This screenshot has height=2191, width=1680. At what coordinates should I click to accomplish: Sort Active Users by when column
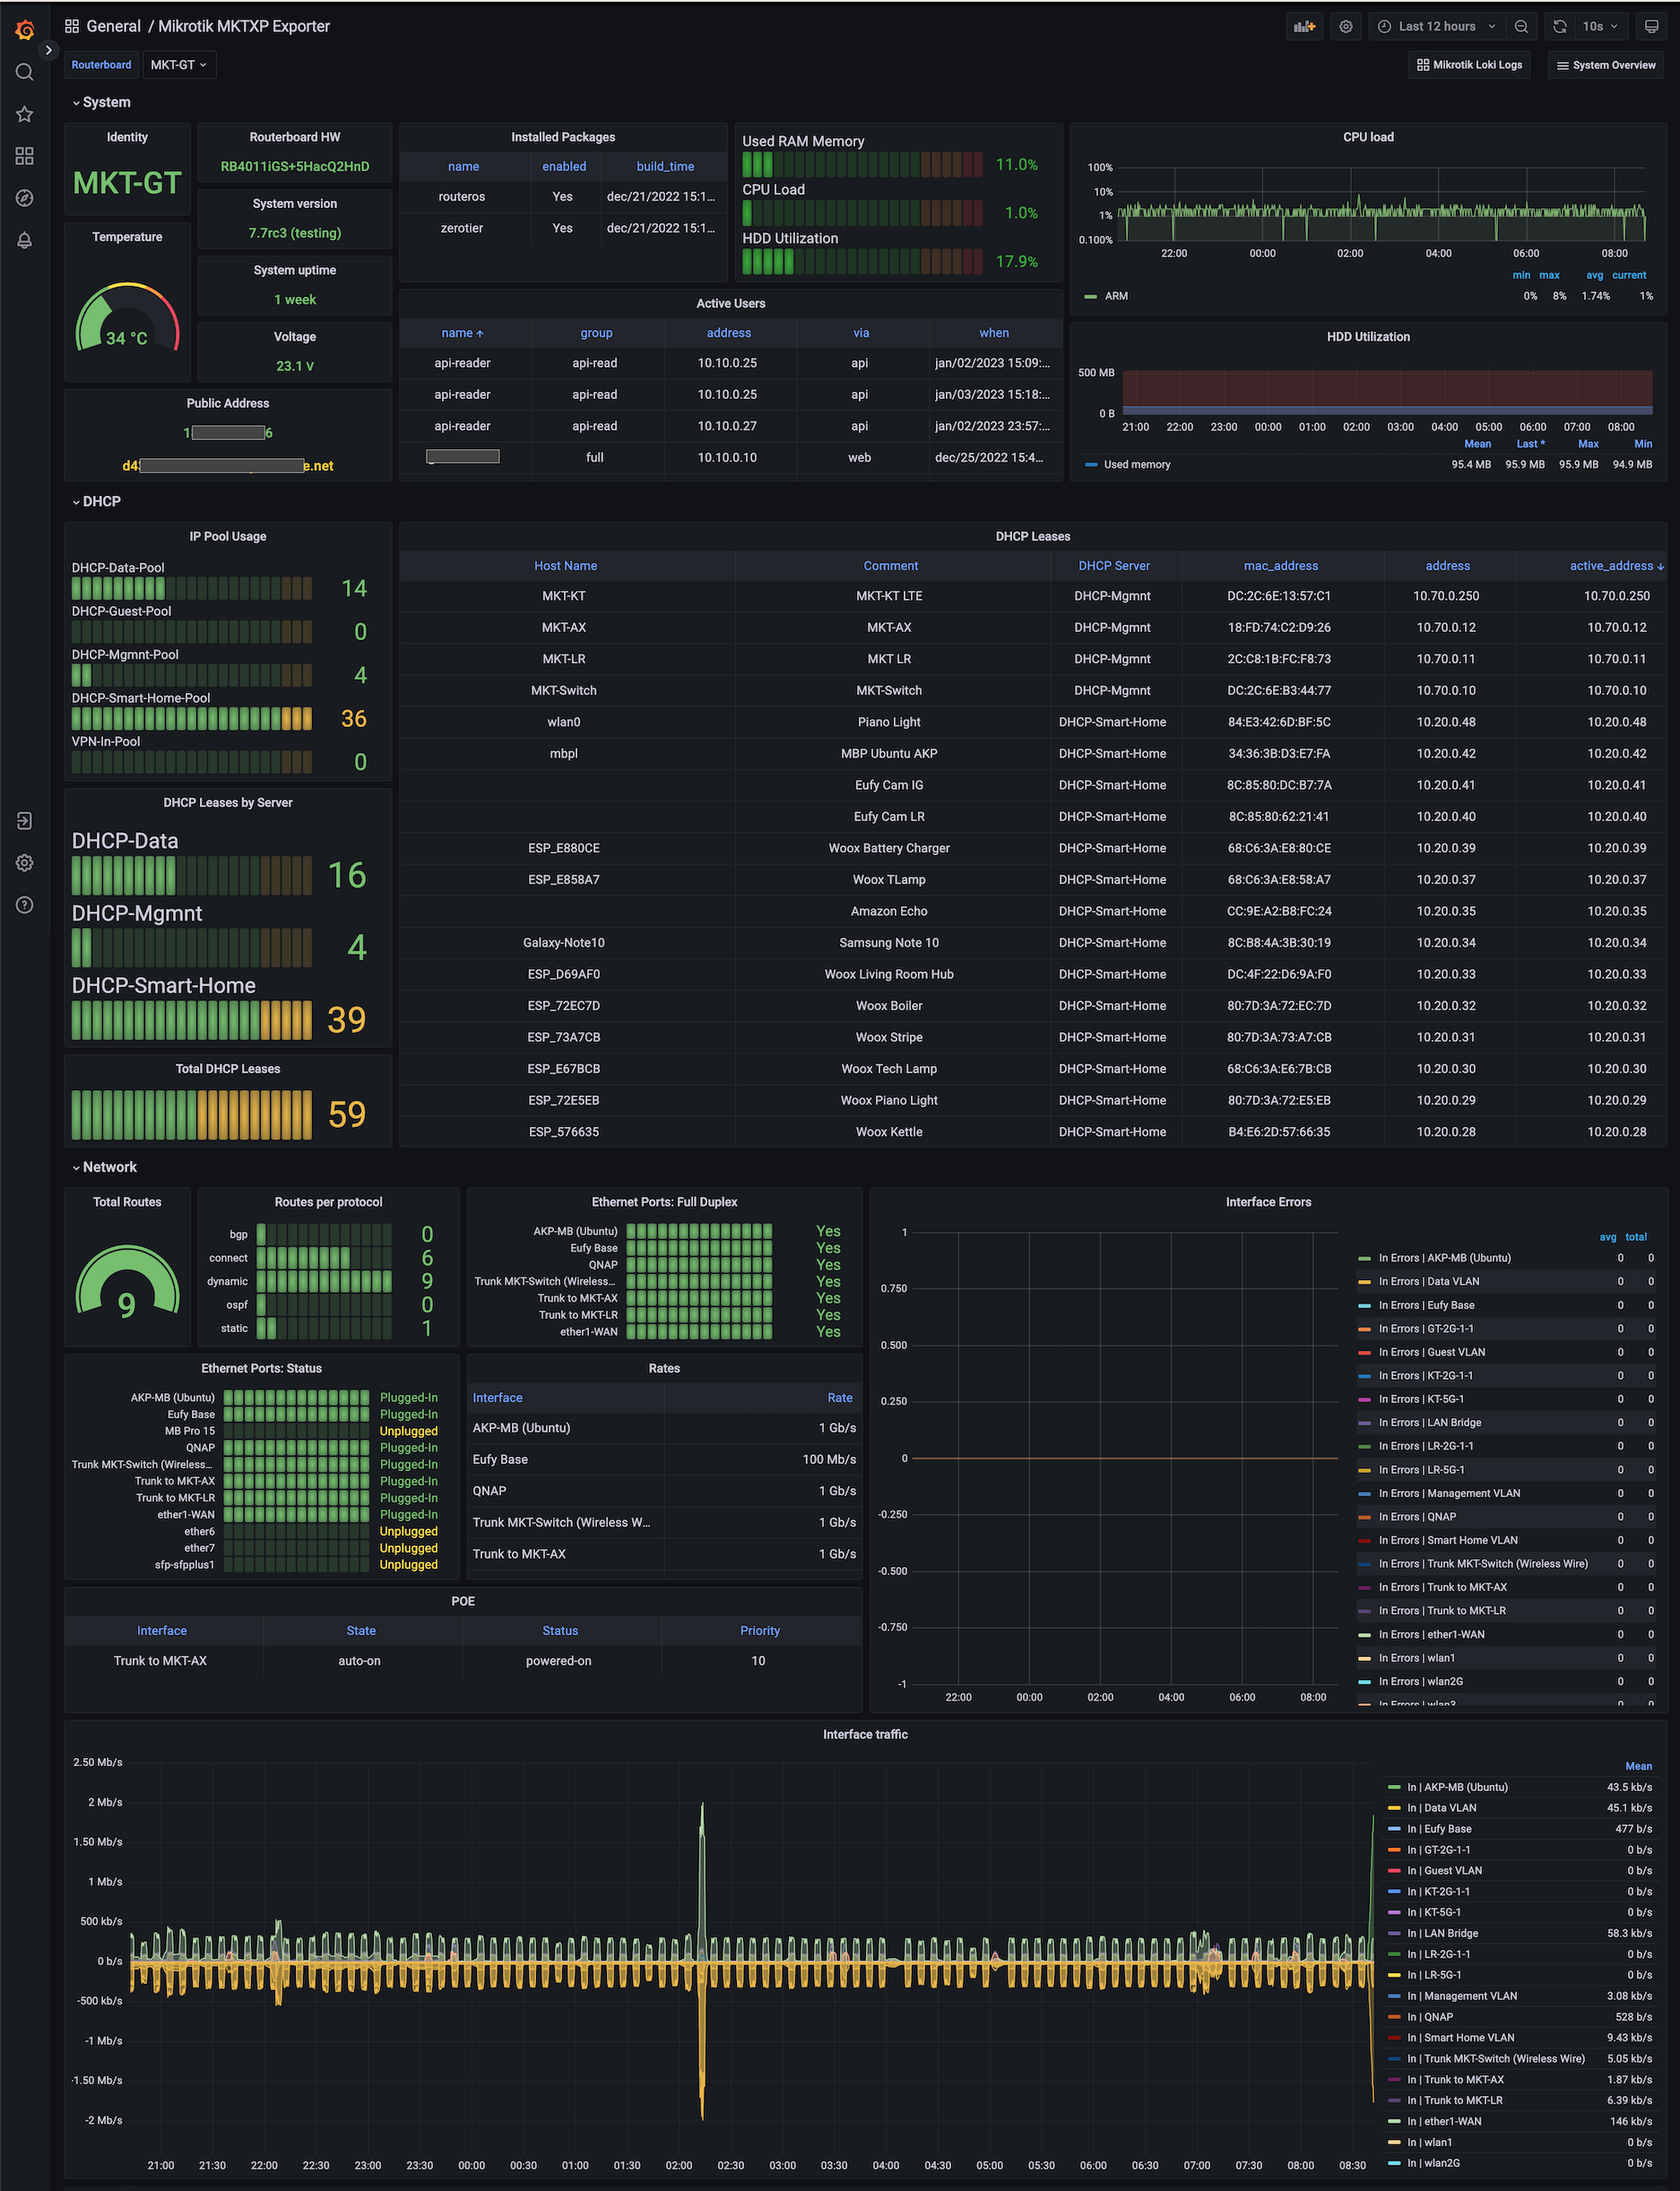[x=994, y=333]
